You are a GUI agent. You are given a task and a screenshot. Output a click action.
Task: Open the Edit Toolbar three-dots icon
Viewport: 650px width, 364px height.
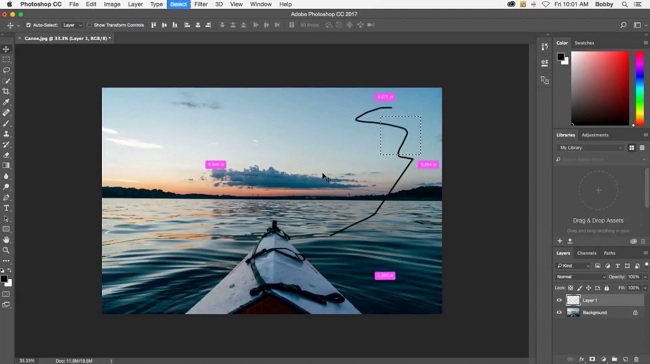(x=6, y=261)
